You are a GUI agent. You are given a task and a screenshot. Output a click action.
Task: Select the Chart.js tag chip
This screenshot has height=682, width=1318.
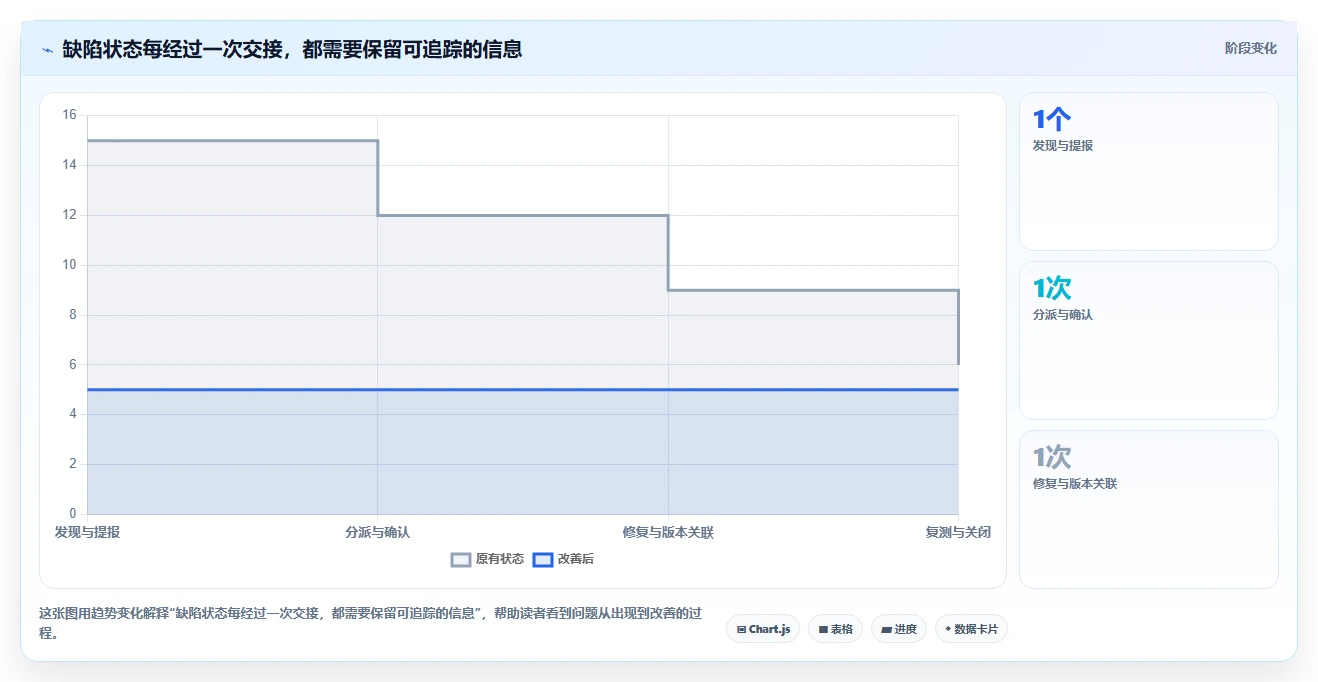pos(763,629)
